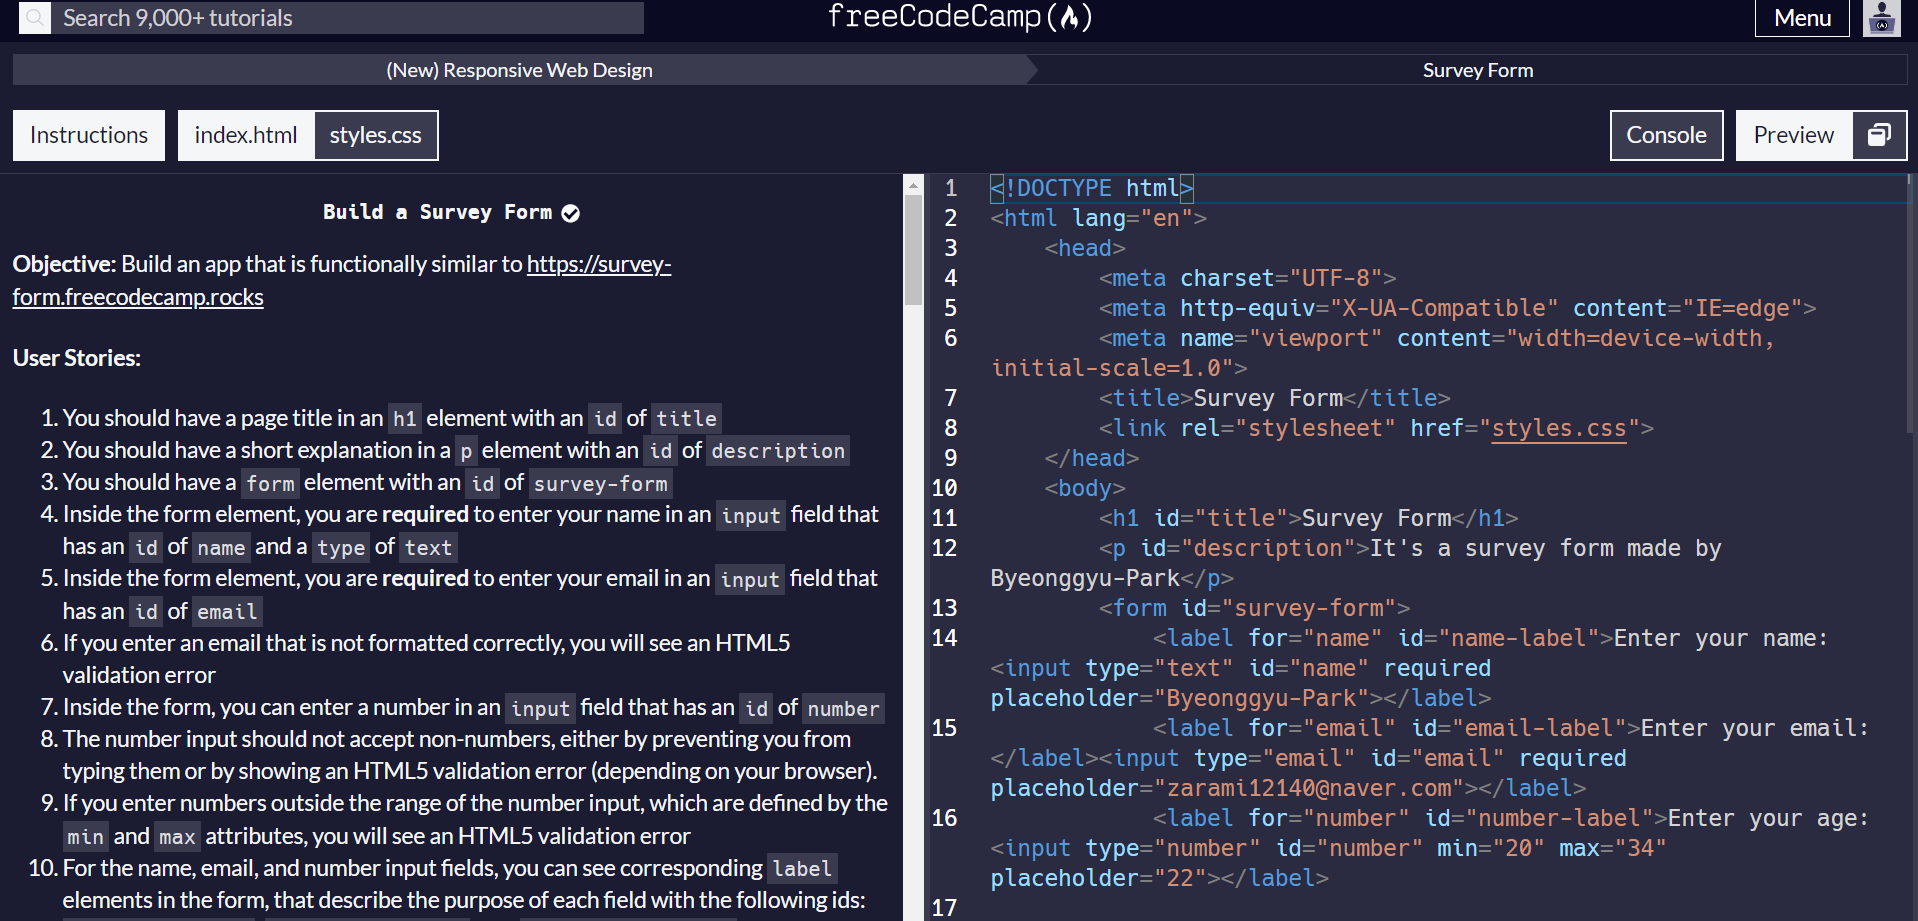Focus the Search 9,000+ tutorials field
1918x921 pixels.
click(x=347, y=18)
